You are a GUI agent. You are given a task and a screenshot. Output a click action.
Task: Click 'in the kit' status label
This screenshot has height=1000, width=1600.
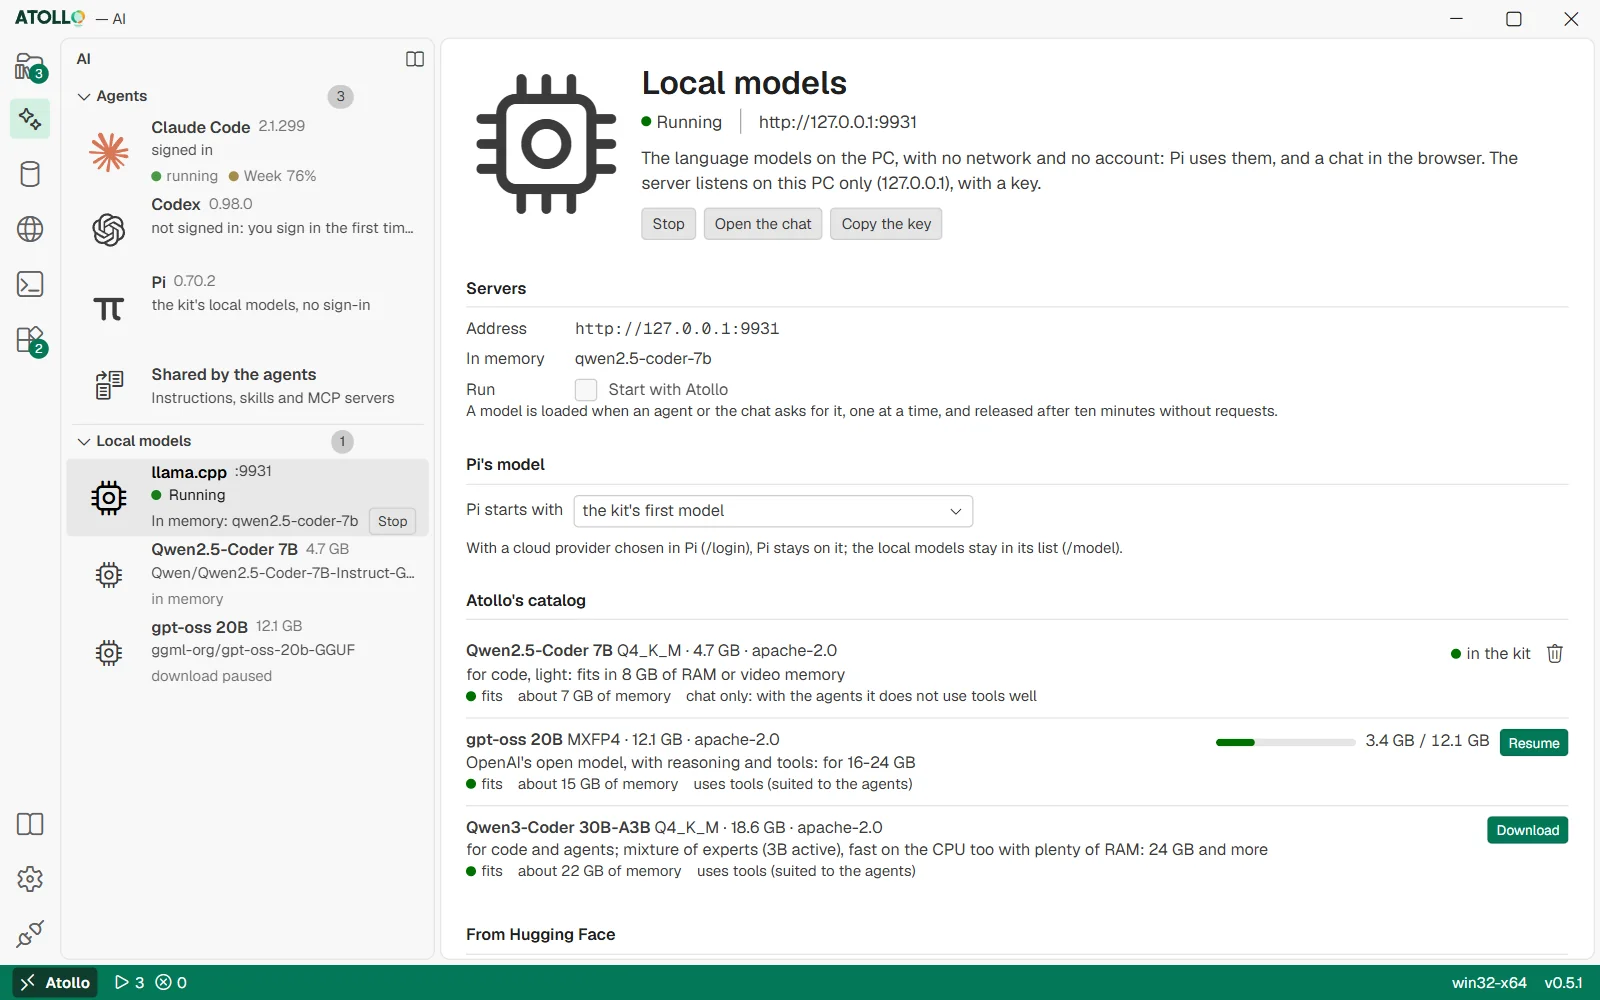point(1490,654)
